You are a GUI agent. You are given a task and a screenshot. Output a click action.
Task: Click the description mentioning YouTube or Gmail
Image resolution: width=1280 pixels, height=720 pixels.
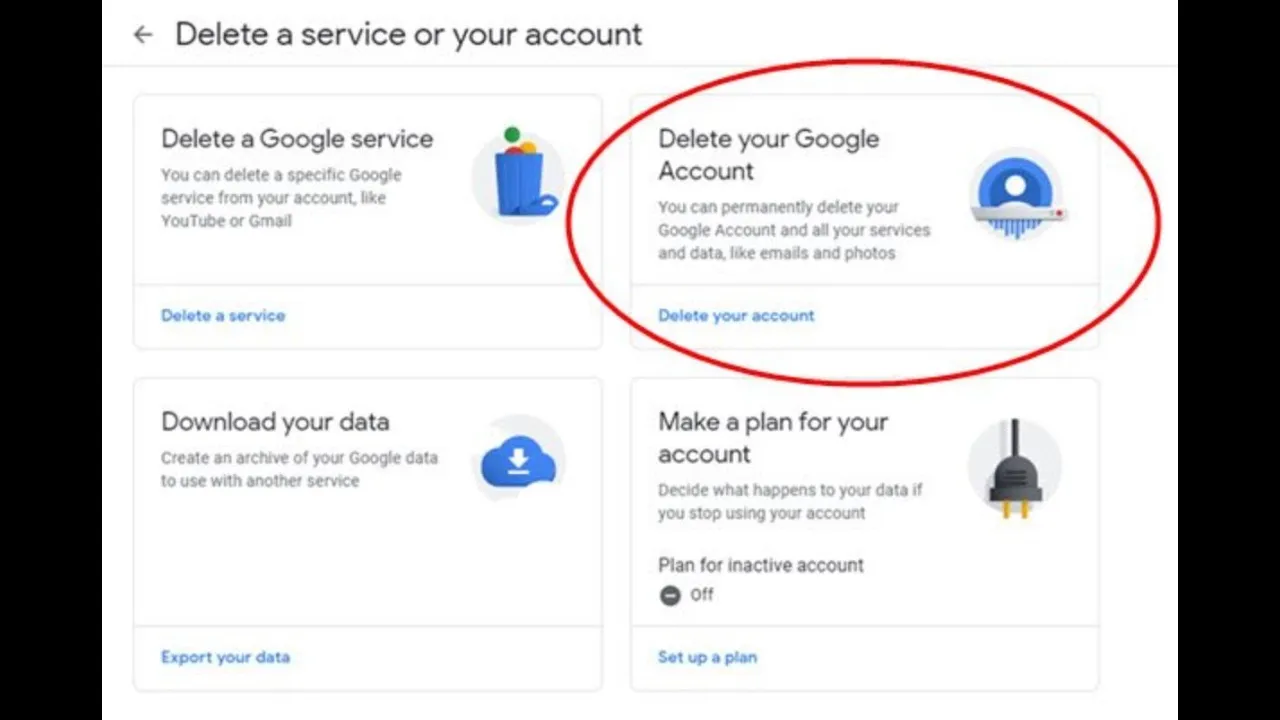coord(281,198)
